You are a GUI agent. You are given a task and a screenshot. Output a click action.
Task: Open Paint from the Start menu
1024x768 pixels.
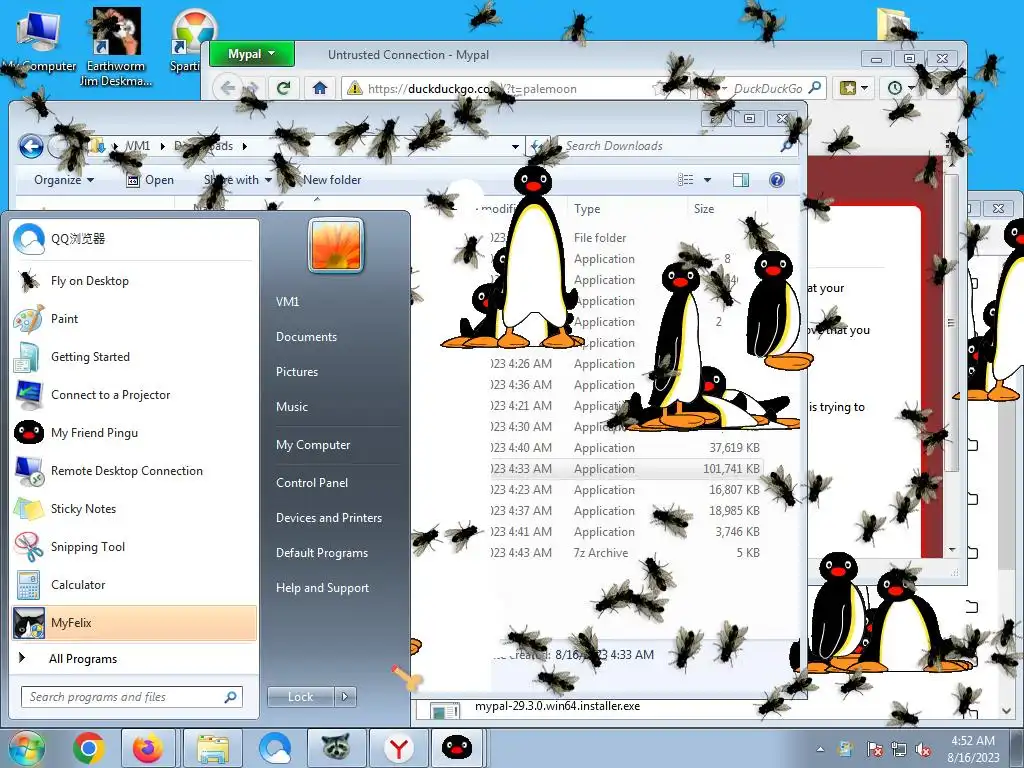[x=134, y=319]
